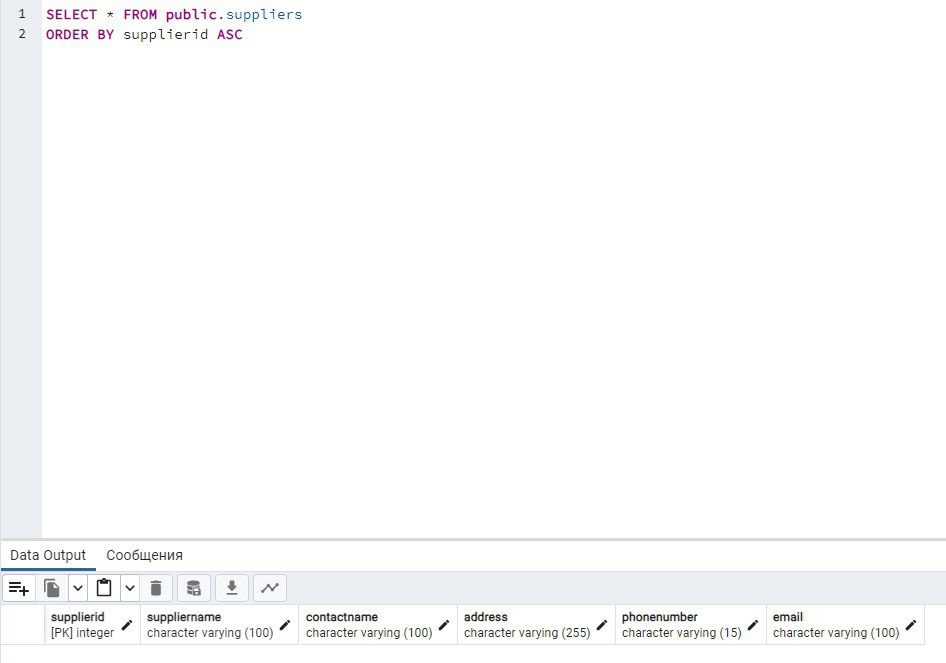Select the contactname column header
Screen dimensions: 946x663
click(366, 625)
